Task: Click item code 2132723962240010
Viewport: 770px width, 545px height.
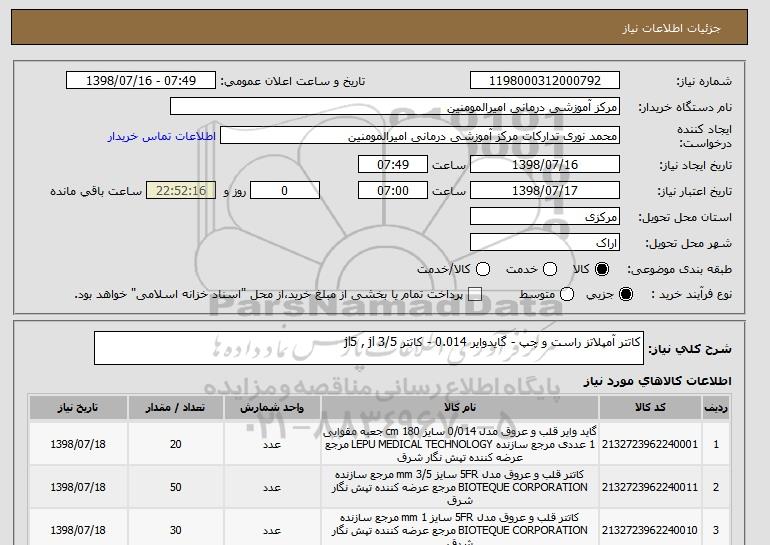Action: [650, 530]
